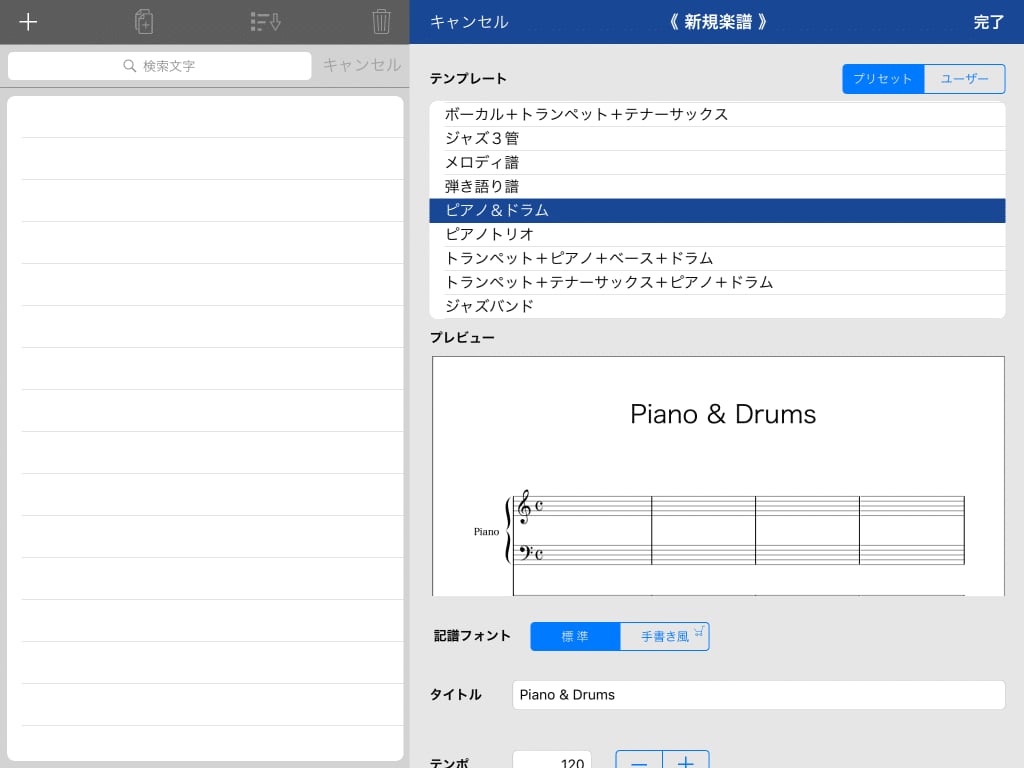Select 手書き風 notation font option
Image resolution: width=1024 pixels, height=768 pixels.
(665, 636)
